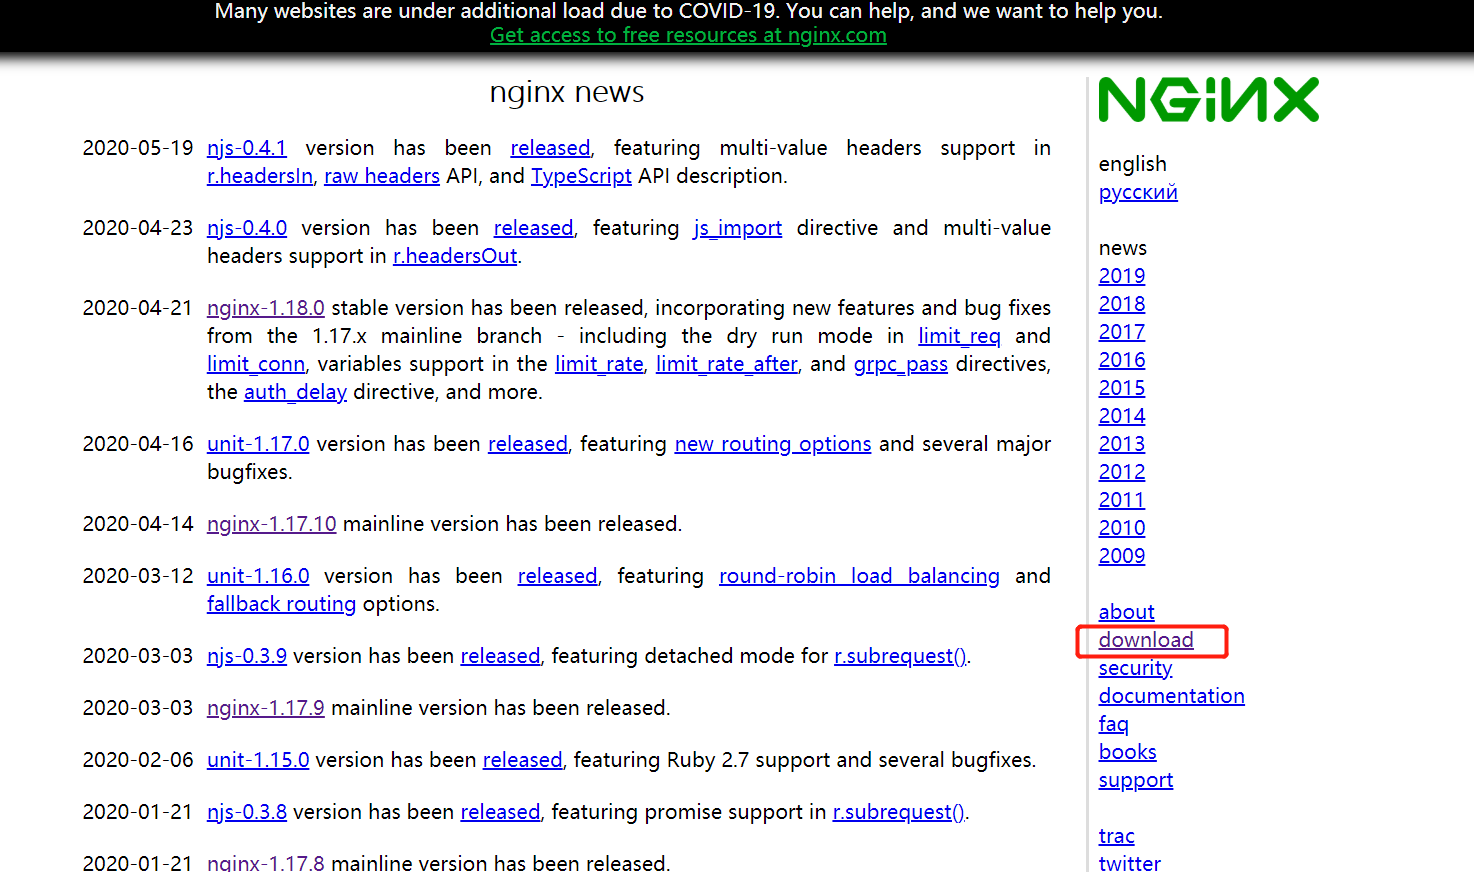The height and width of the screenshot is (872, 1474).
Task: Open the 2017 news archive
Action: point(1122,332)
